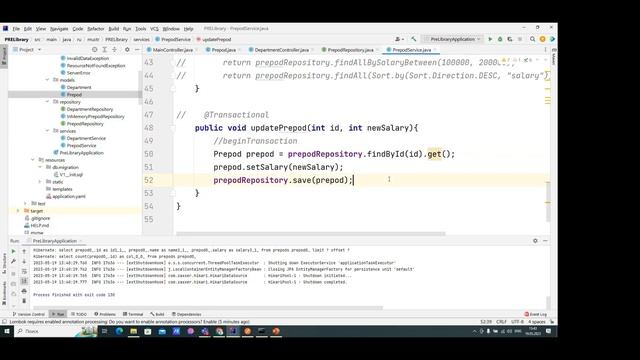Toggle the Structure side panel
Viewport: 640px width, 360px height.
(4, 263)
